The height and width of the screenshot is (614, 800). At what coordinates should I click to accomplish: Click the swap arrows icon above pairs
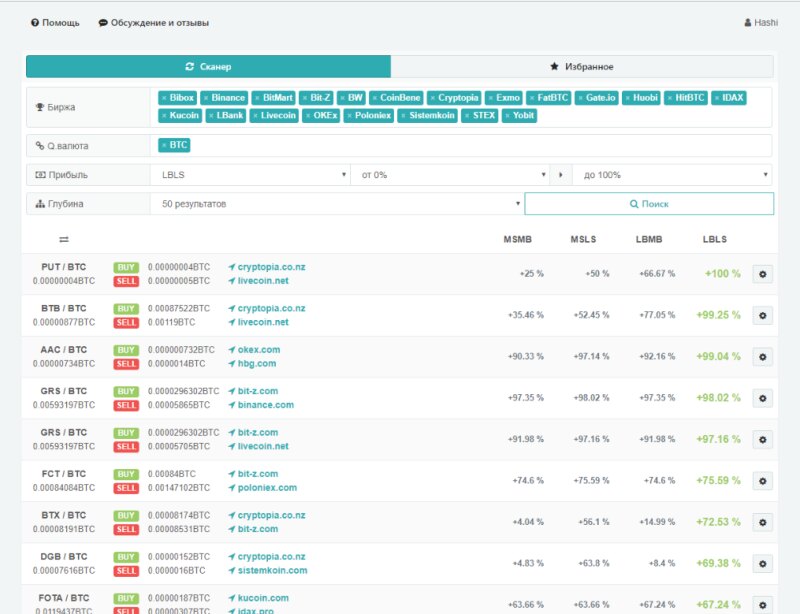(64, 240)
